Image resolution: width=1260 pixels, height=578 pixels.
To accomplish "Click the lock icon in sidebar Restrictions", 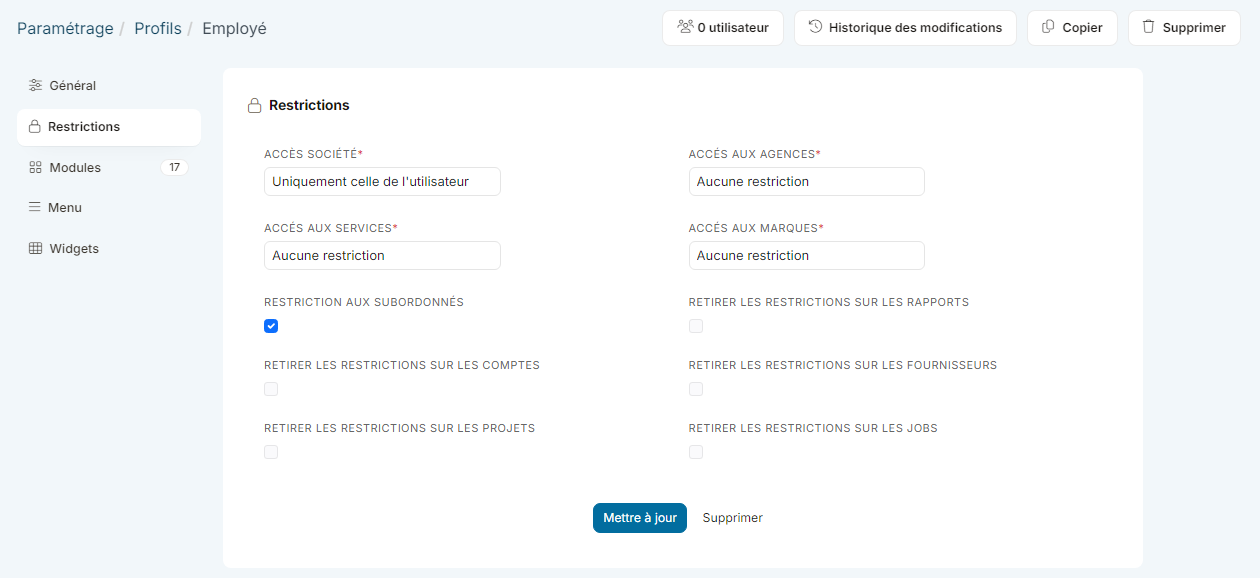I will coord(35,127).
